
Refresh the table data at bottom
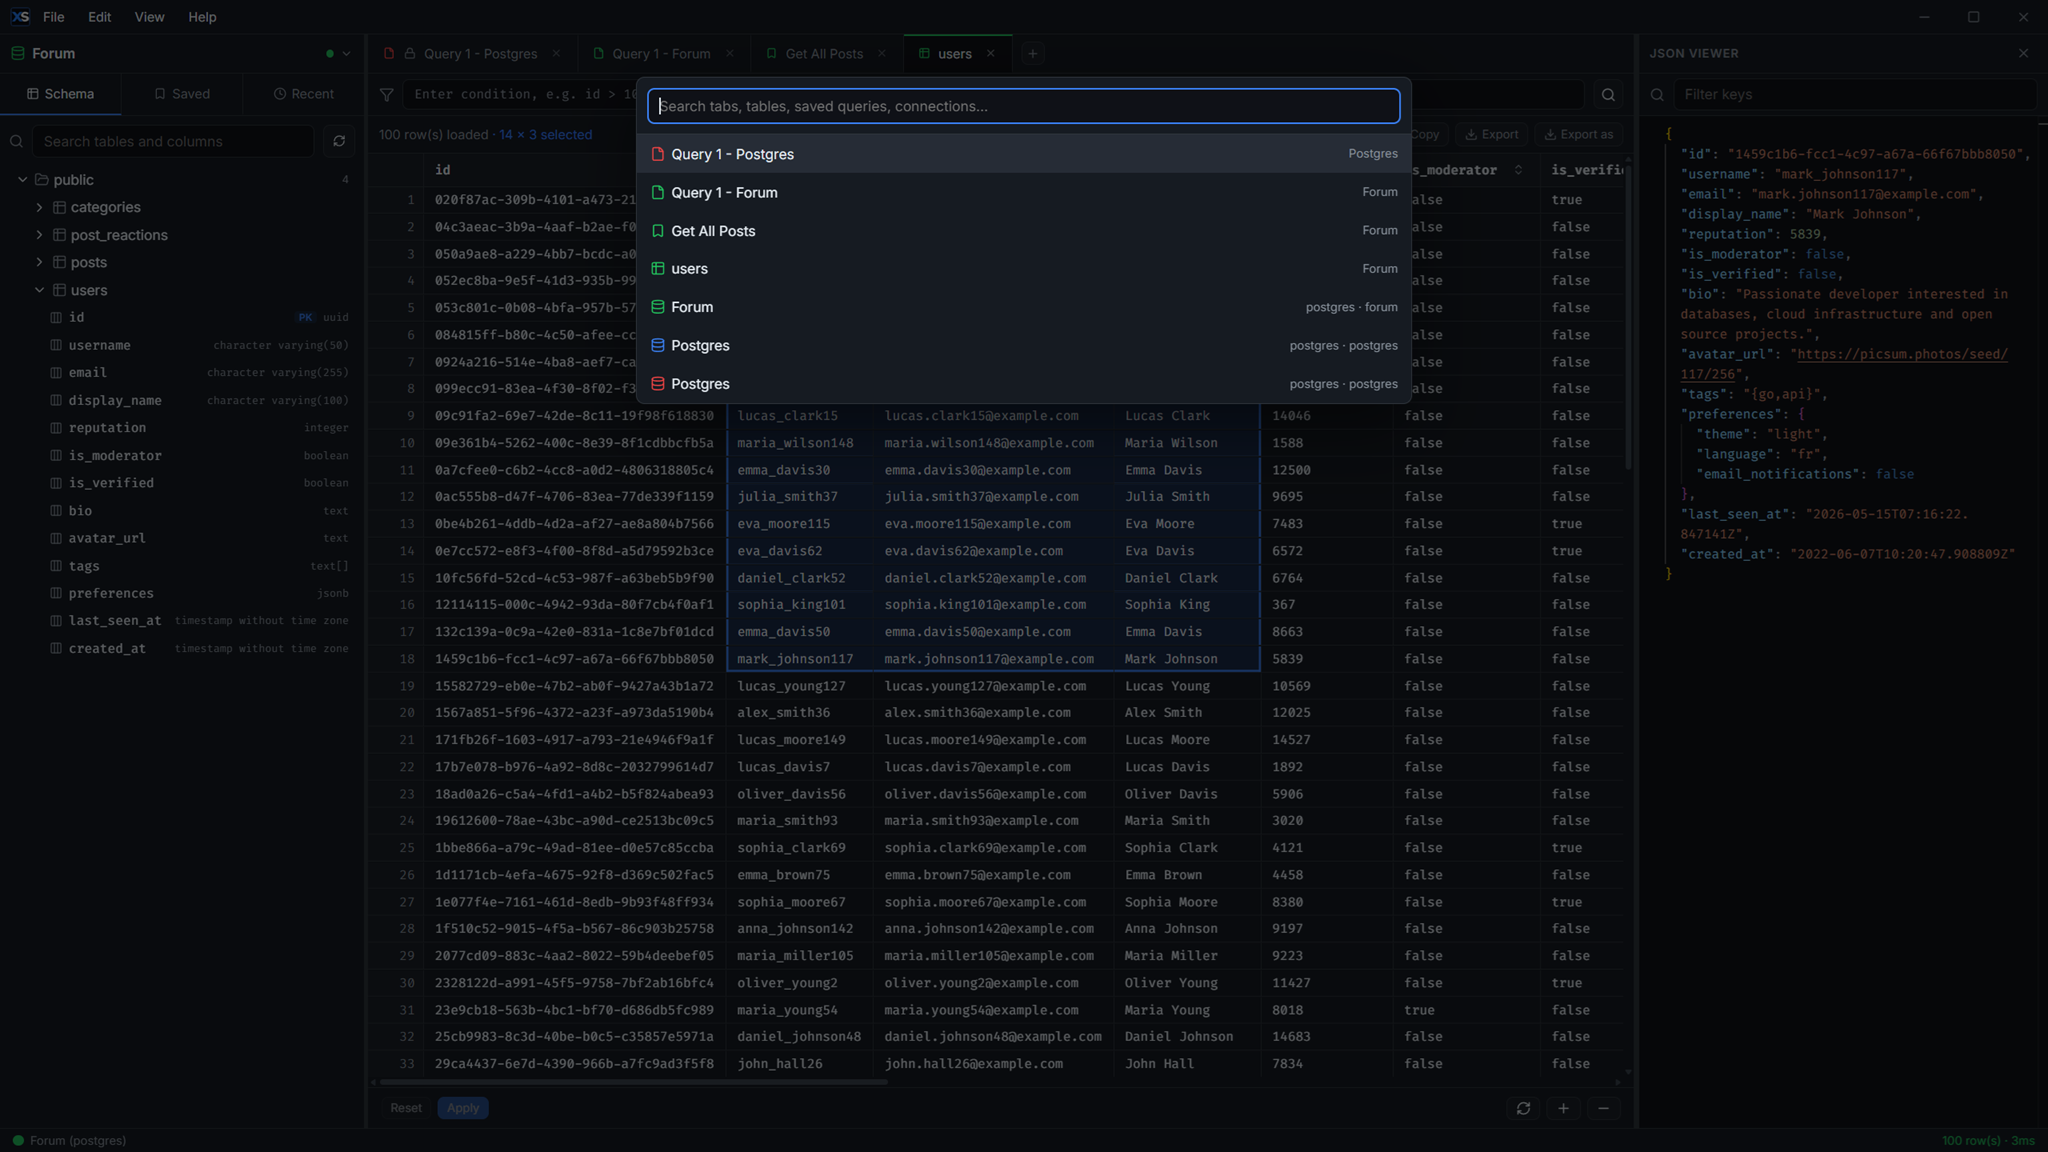click(1523, 1108)
